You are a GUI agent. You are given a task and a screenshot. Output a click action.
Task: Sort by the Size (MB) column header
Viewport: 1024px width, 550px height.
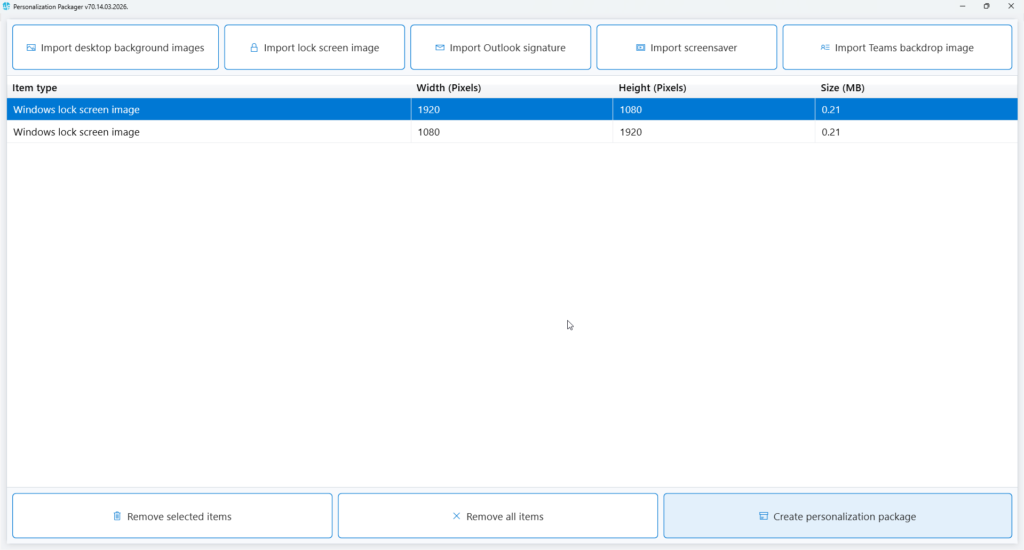[842, 88]
